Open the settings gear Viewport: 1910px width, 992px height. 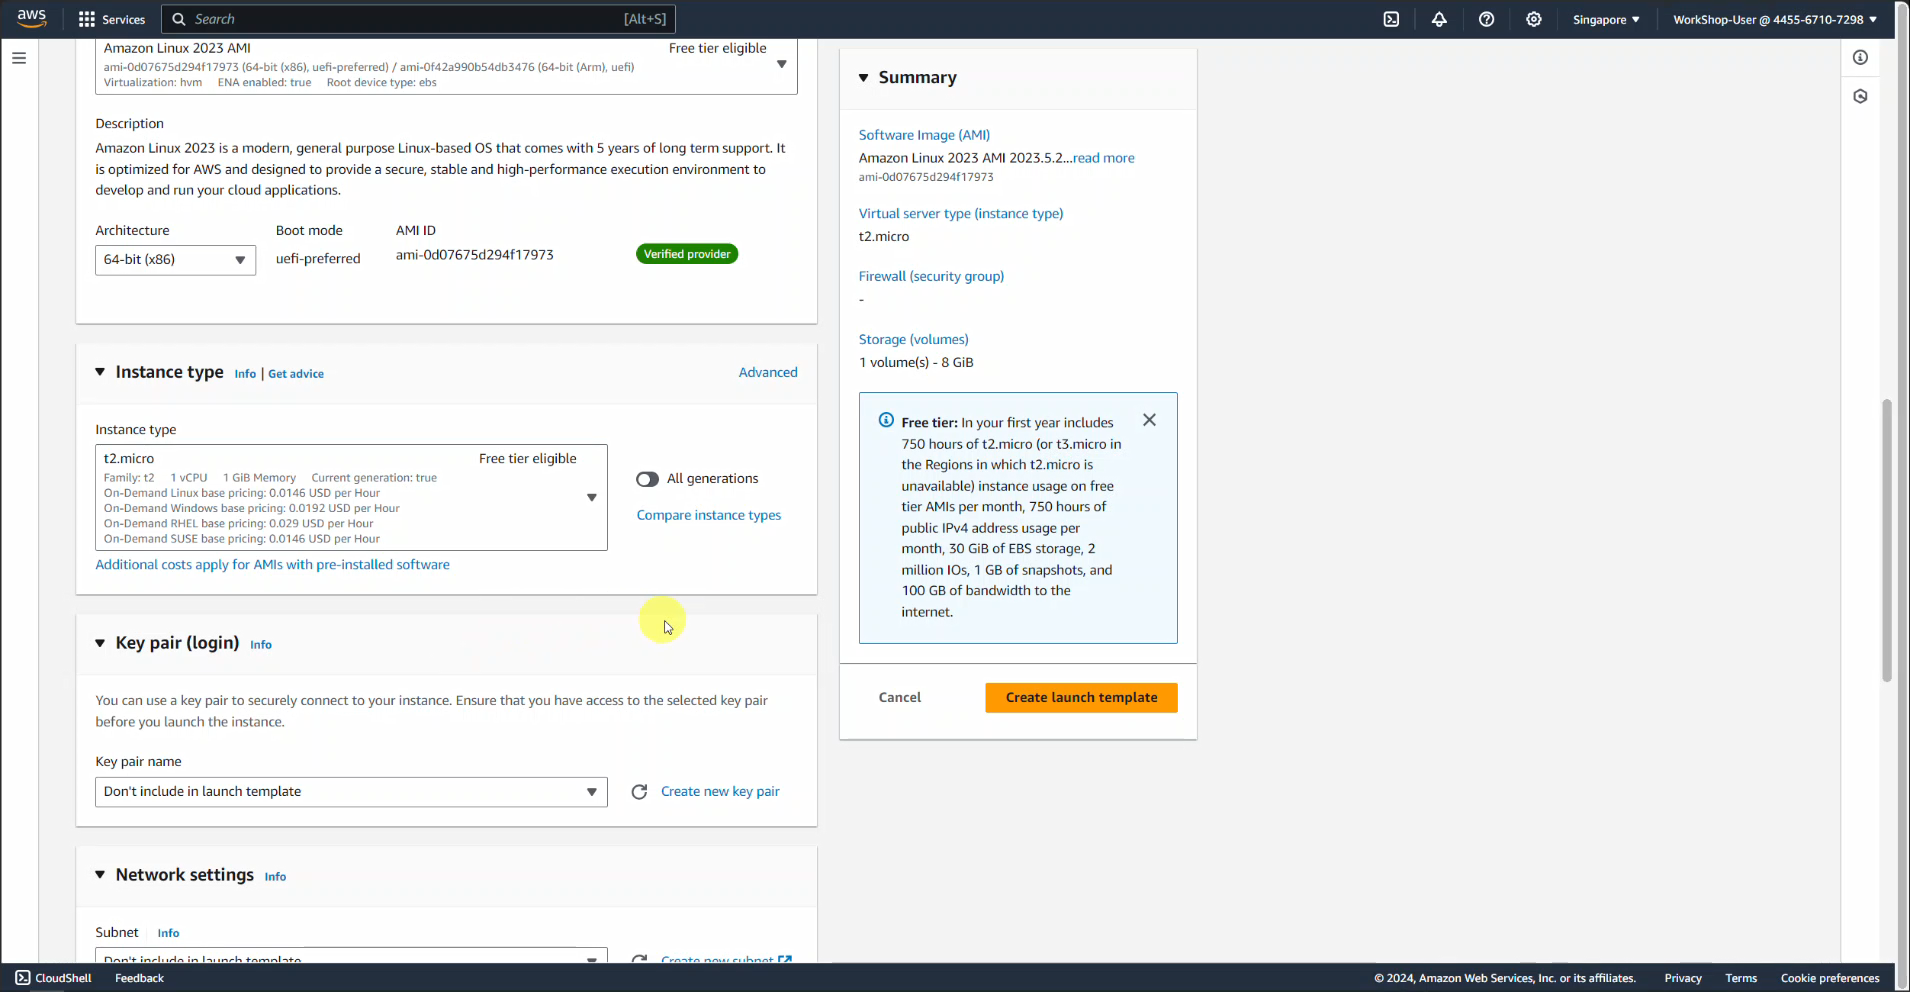pyautogui.click(x=1534, y=19)
